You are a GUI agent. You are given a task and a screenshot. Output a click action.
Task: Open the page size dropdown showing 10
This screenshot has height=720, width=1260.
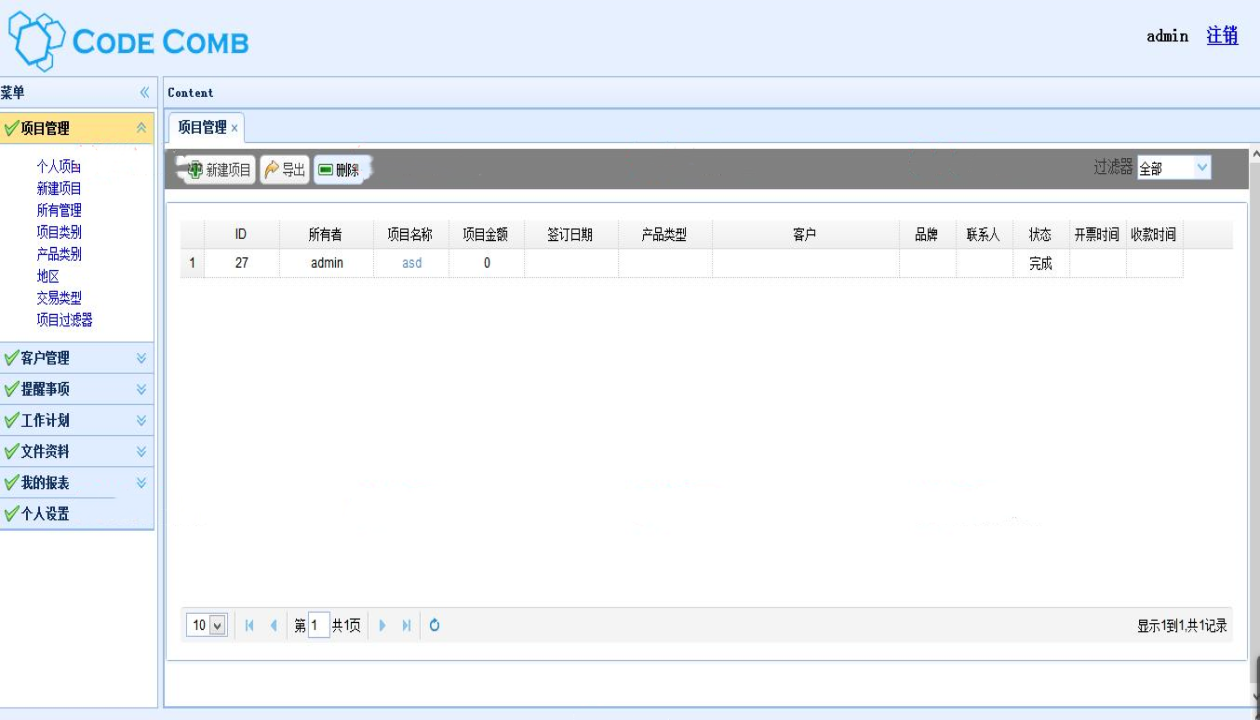pyautogui.click(x=207, y=625)
